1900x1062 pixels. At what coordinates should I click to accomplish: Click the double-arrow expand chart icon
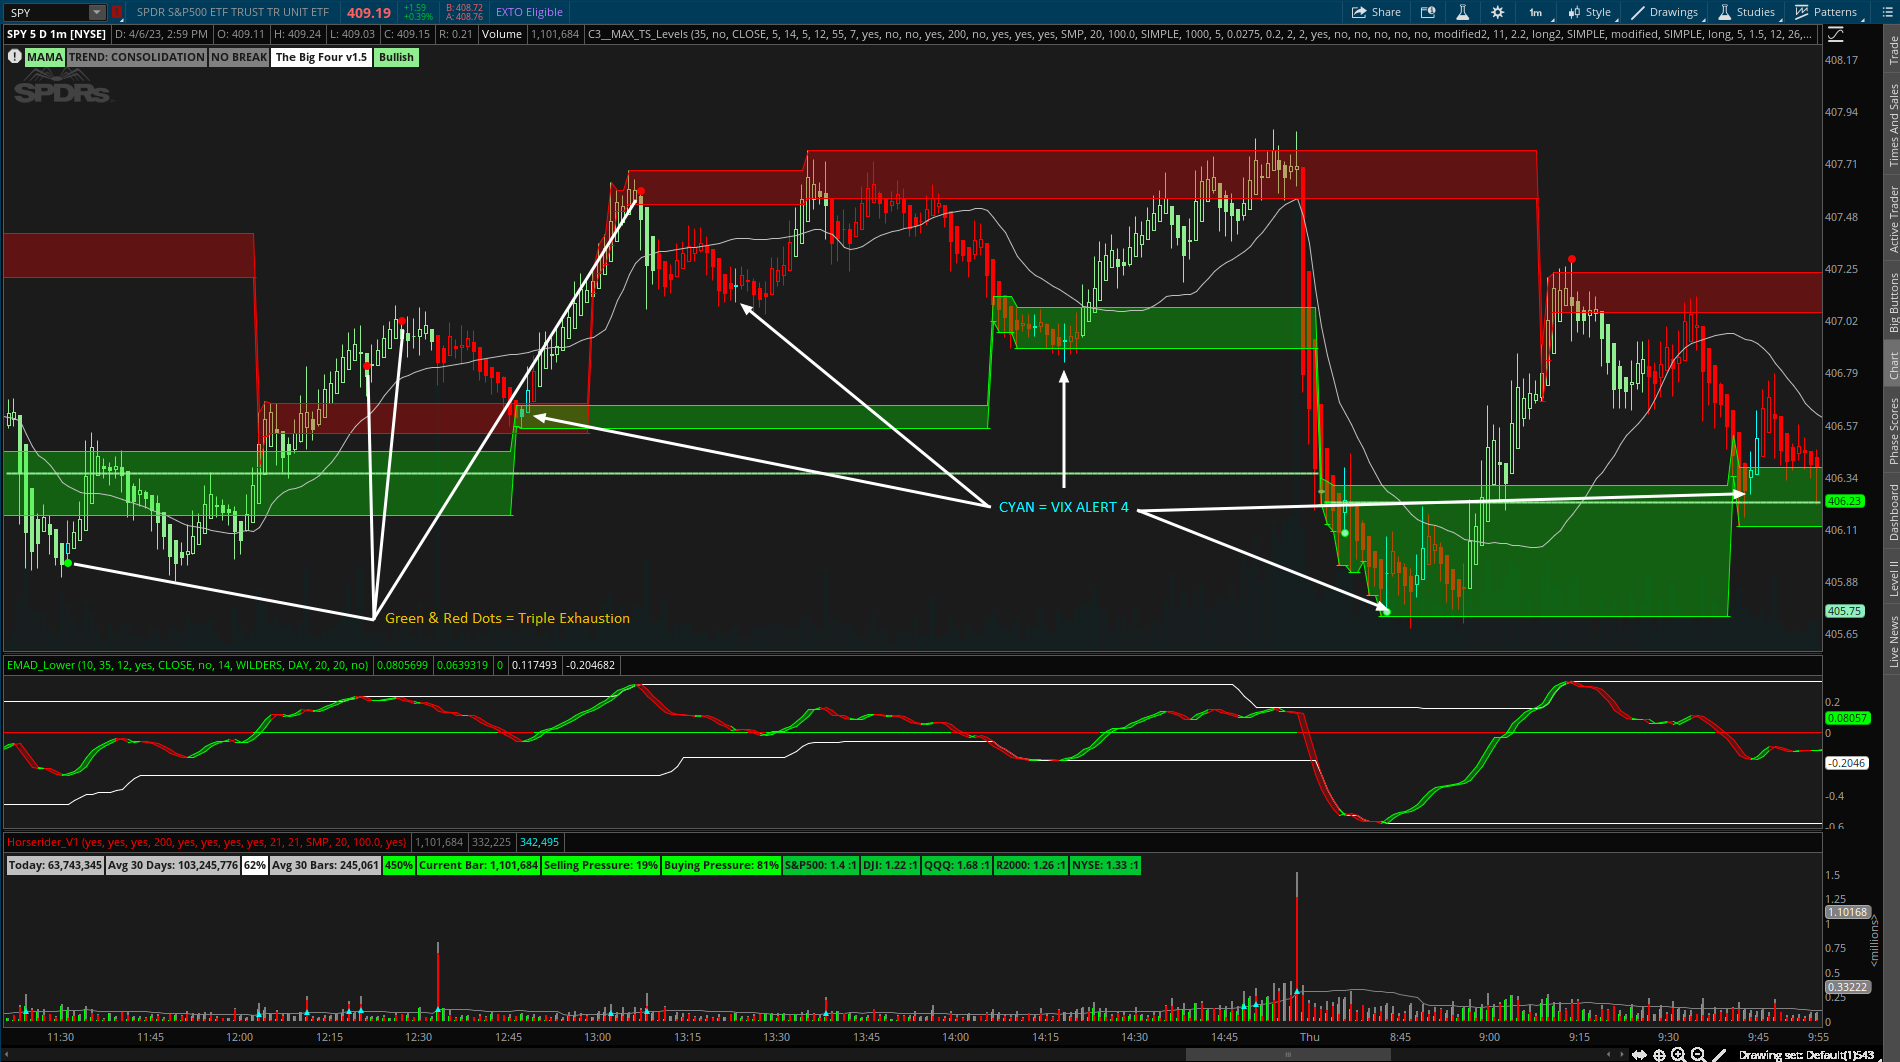tap(1639, 1054)
